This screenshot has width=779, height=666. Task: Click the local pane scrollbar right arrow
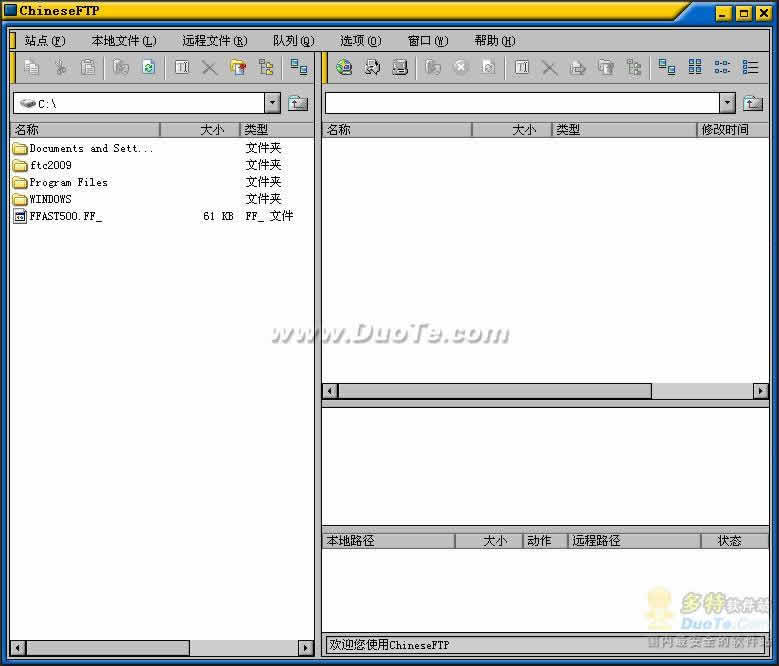[306, 647]
